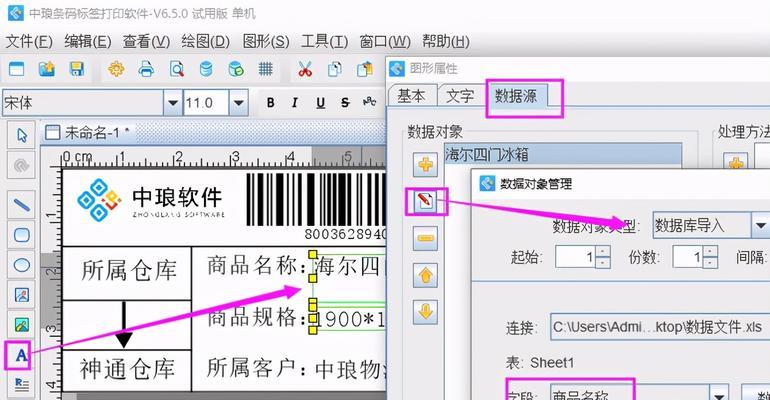Edit data object with the pencil button
Image resolution: width=770 pixels, height=400 pixels.
coord(425,201)
